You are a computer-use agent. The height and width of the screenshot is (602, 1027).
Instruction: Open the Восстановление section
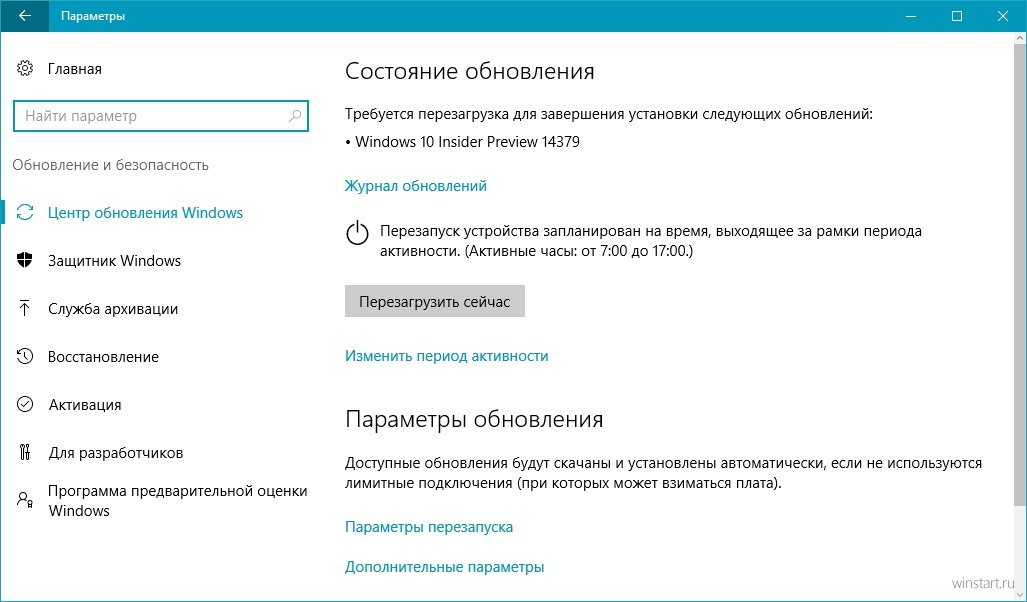coord(103,356)
